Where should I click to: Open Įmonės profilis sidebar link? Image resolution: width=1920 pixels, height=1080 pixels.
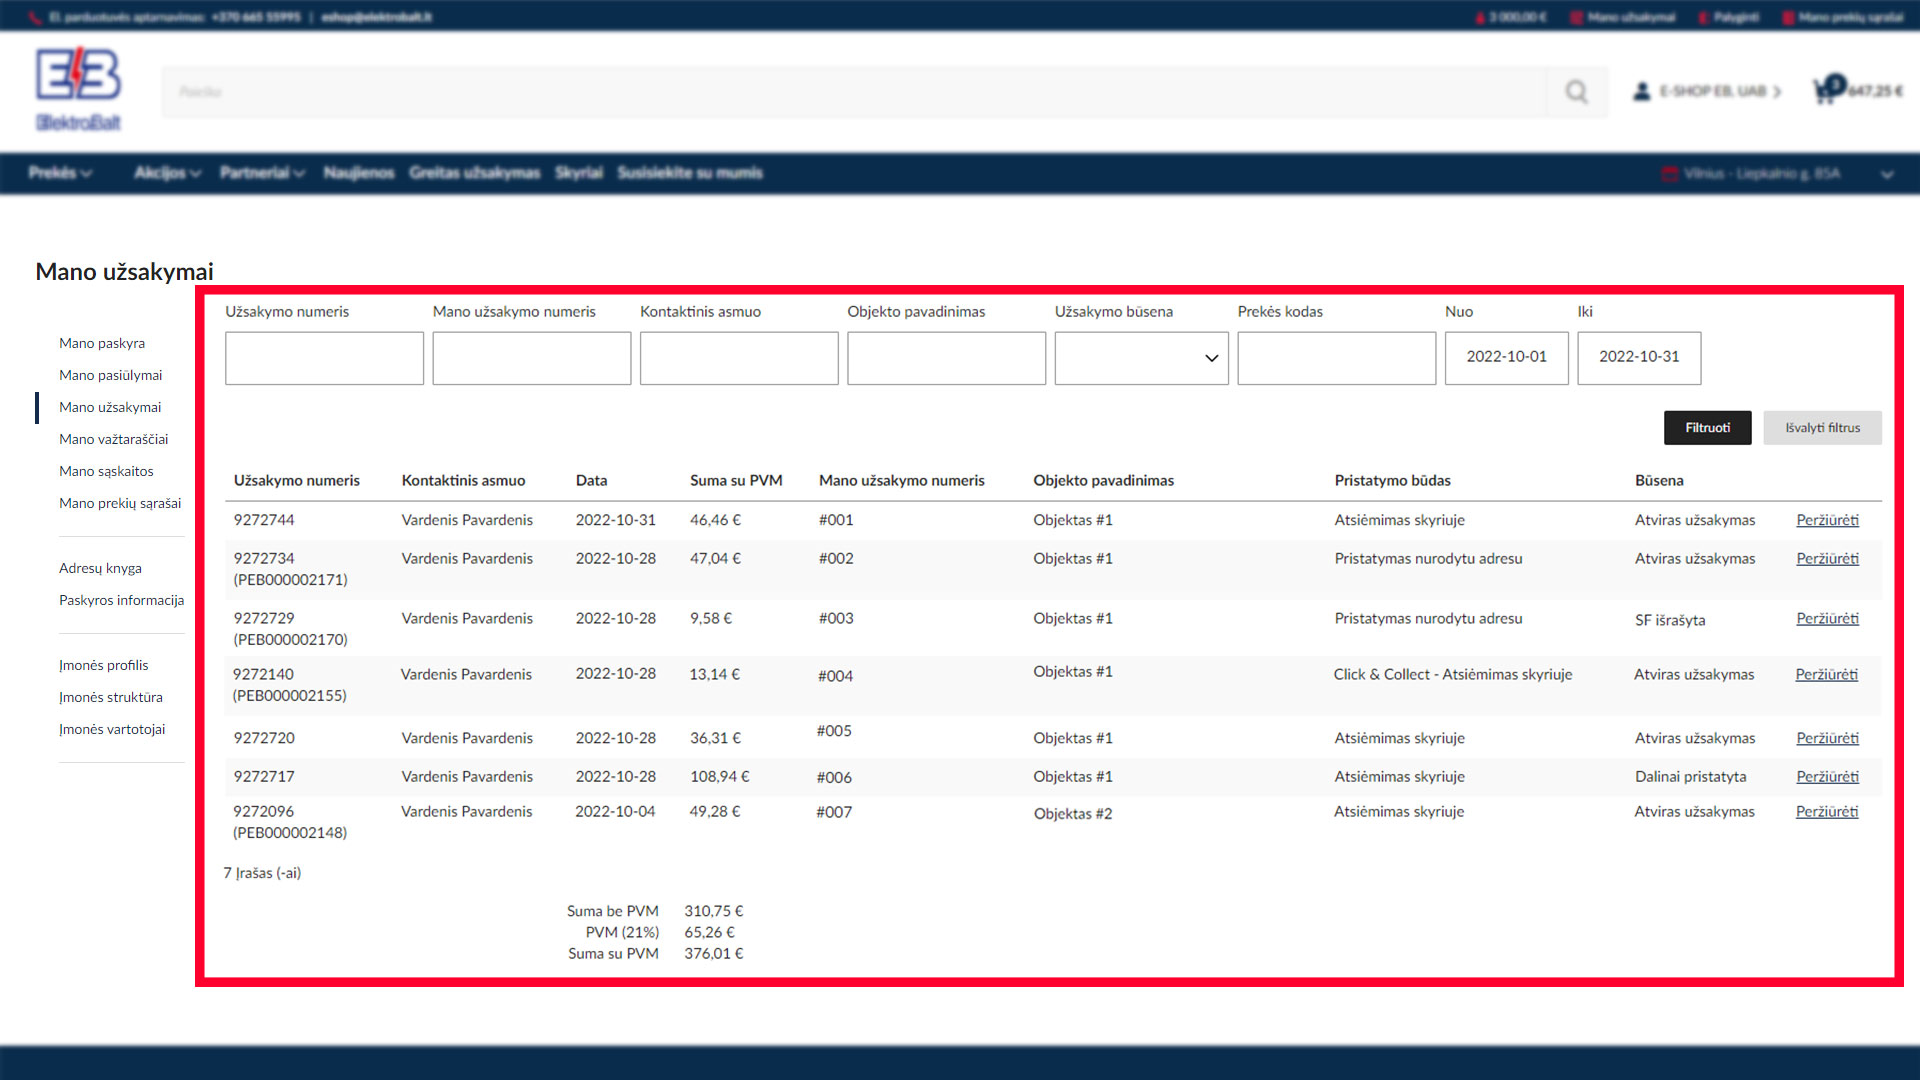coord(103,665)
